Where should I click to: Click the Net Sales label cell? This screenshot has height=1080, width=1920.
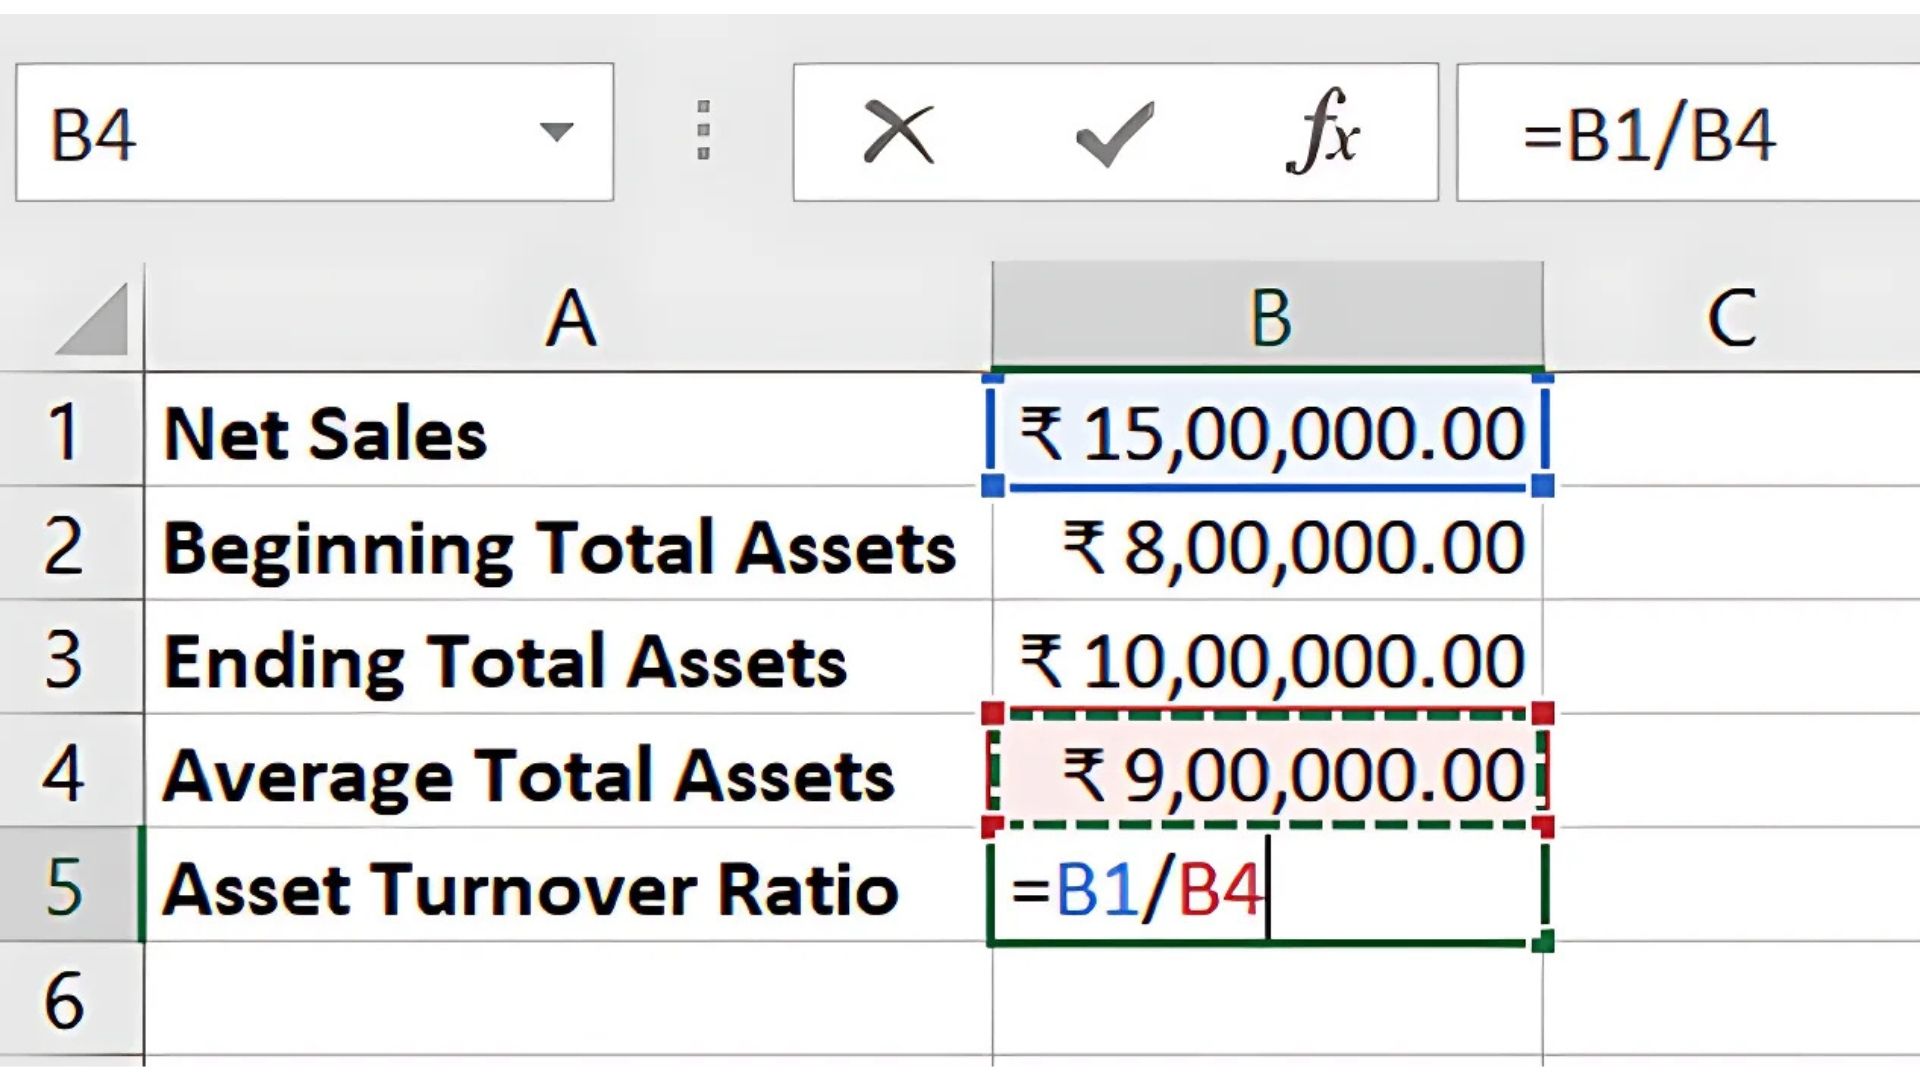pos(565,433)
